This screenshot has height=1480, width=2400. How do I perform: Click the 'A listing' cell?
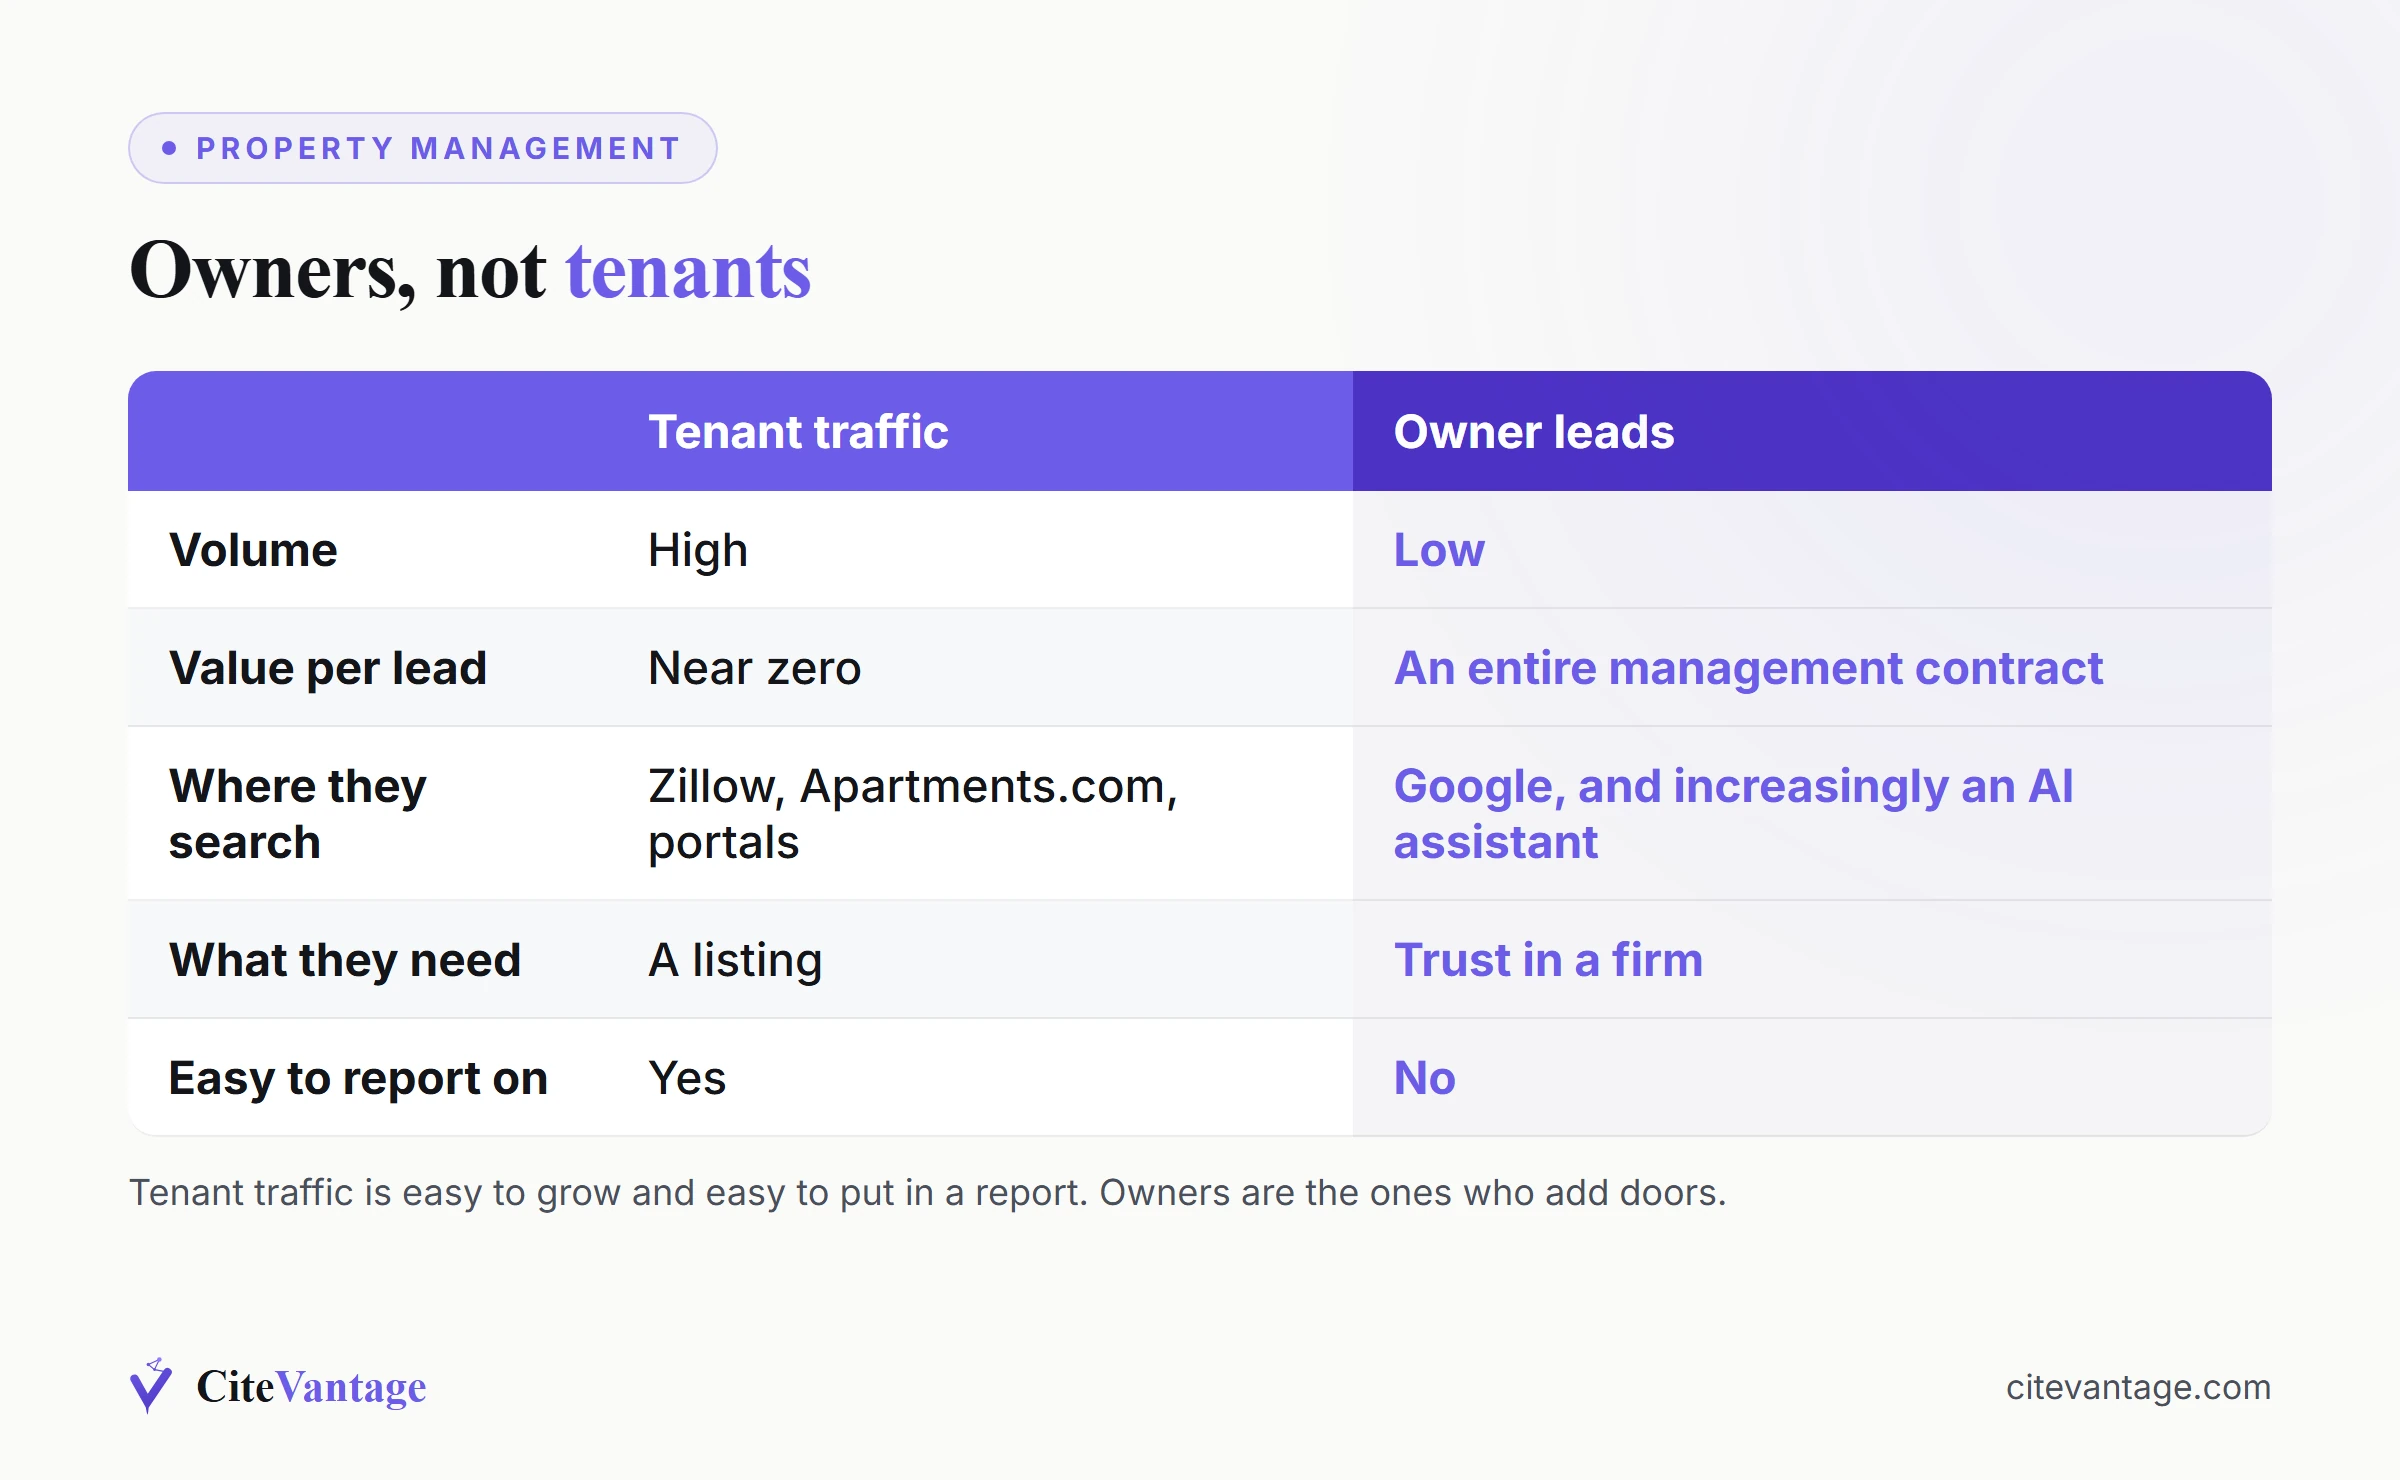click(735, 960)
